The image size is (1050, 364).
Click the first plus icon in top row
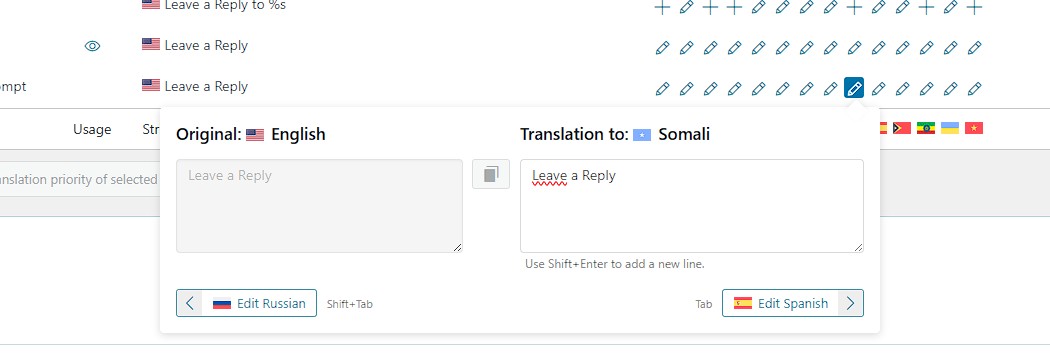(x=662, y=7)
